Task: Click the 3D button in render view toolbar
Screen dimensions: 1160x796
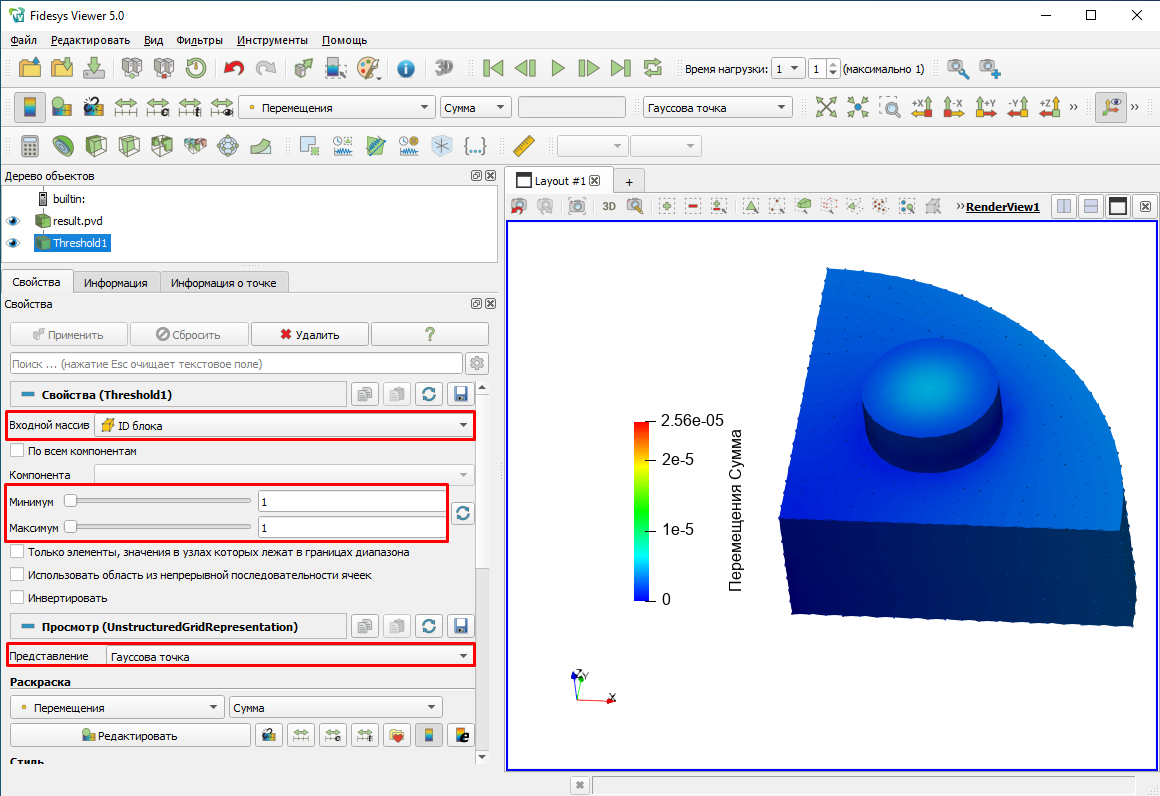Action: [x=609, y=206]
